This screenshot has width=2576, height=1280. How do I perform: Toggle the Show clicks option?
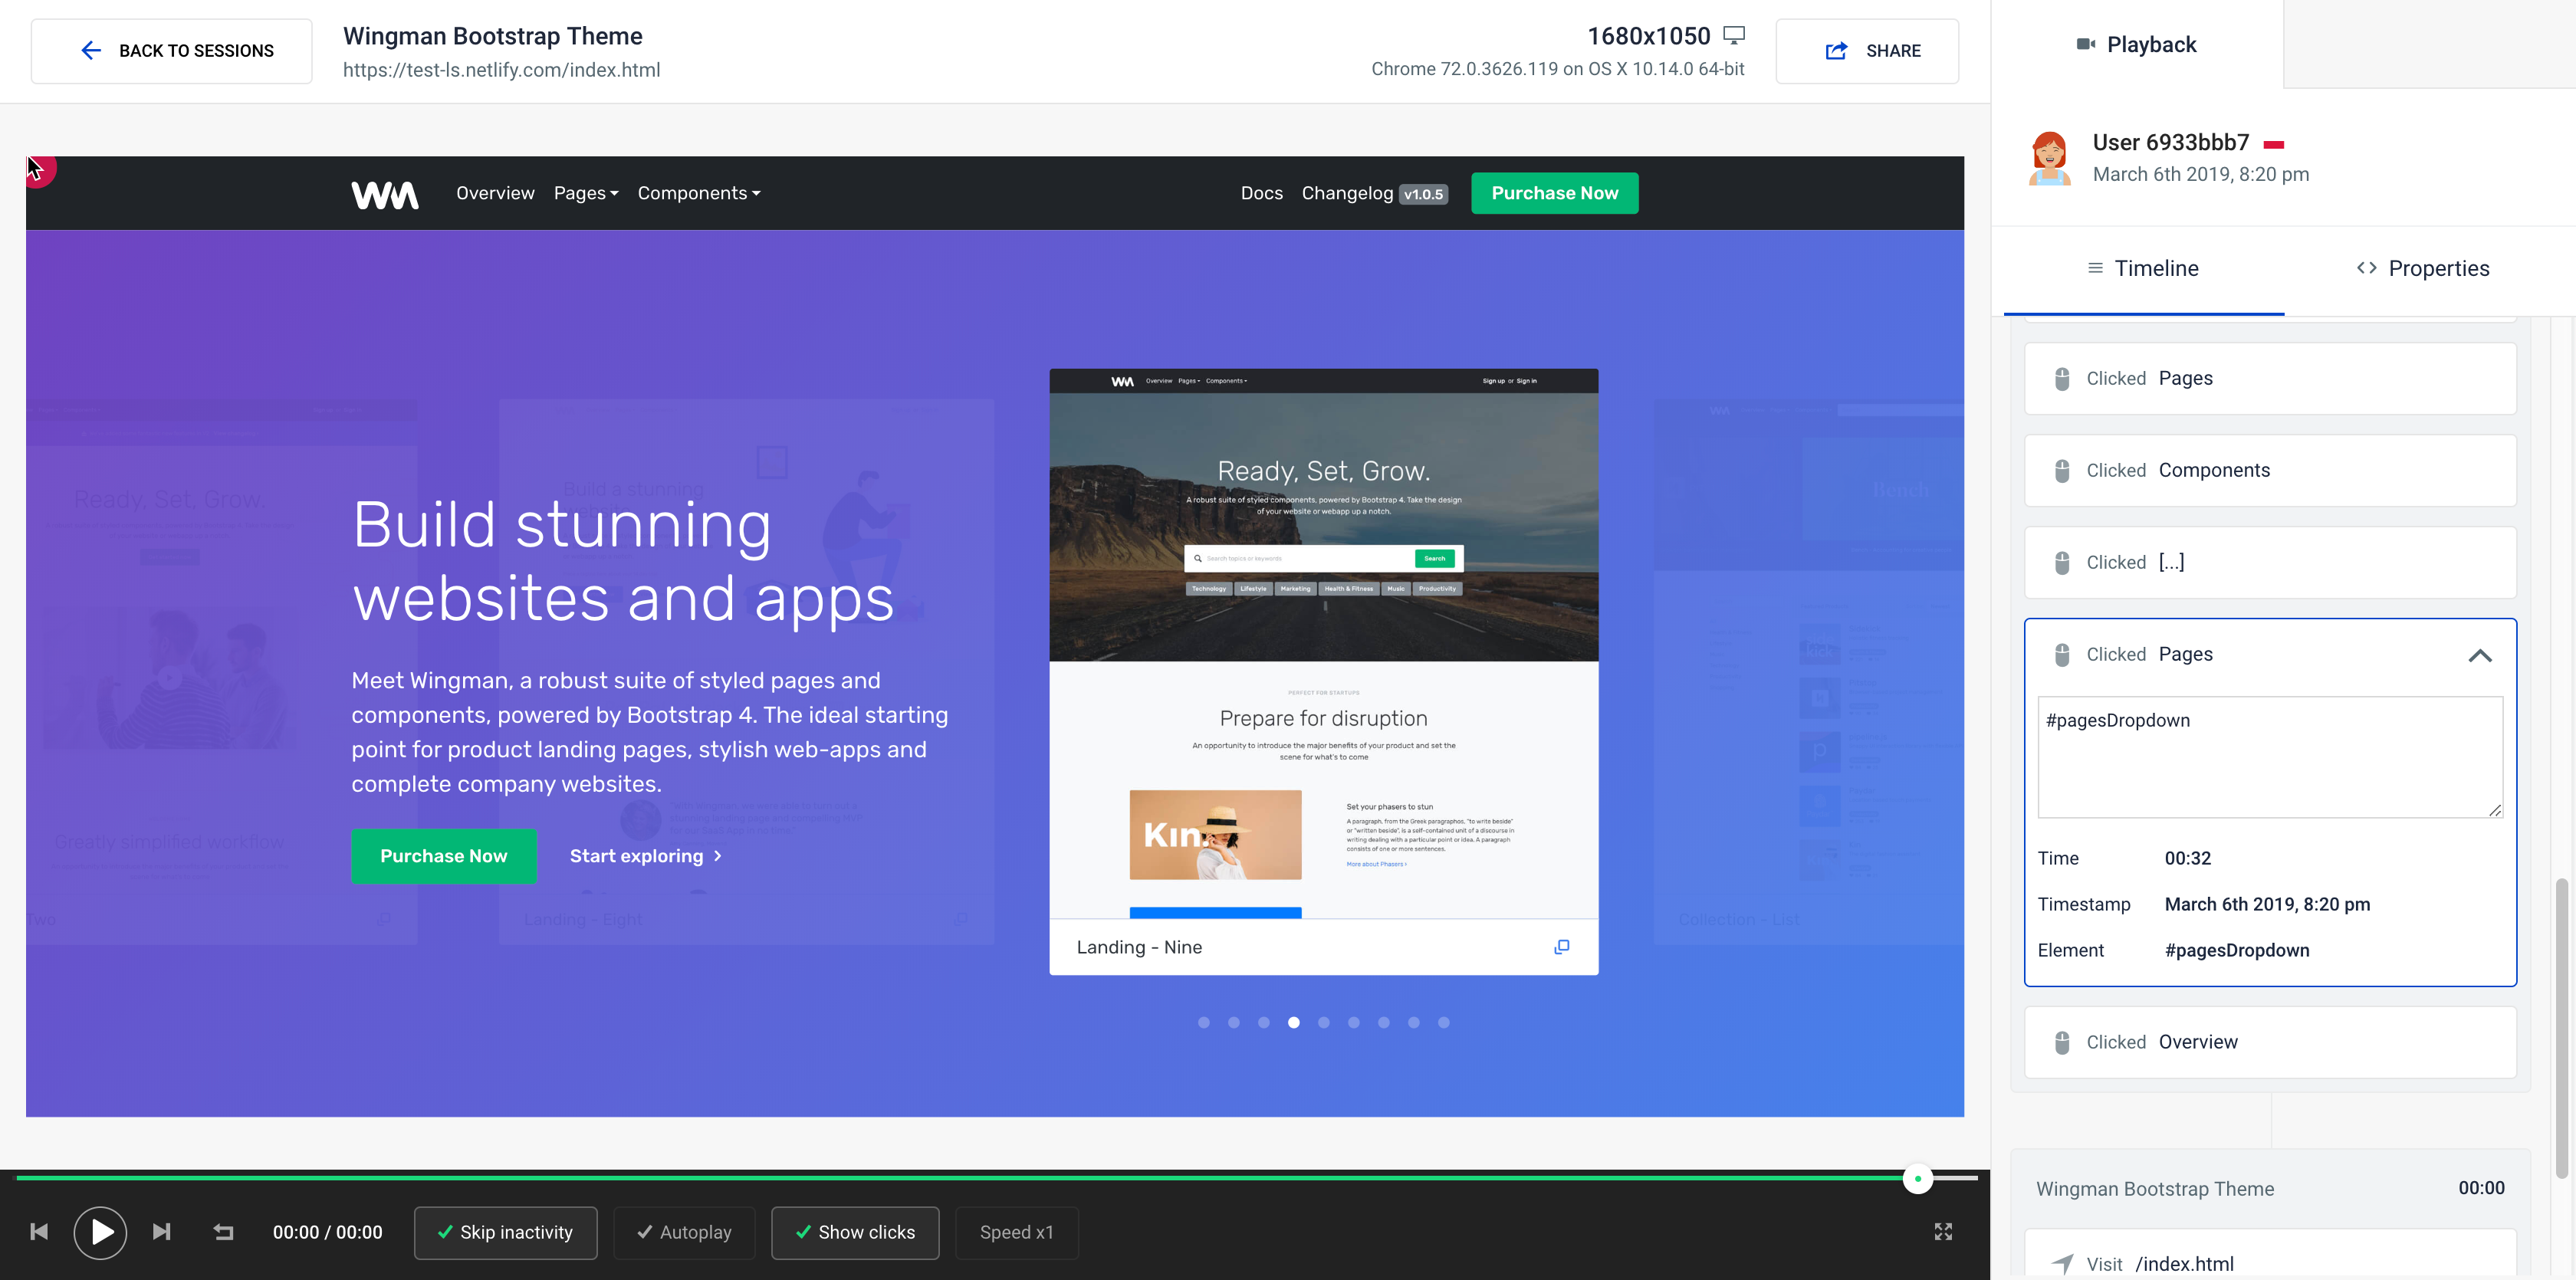[855, 1232]
